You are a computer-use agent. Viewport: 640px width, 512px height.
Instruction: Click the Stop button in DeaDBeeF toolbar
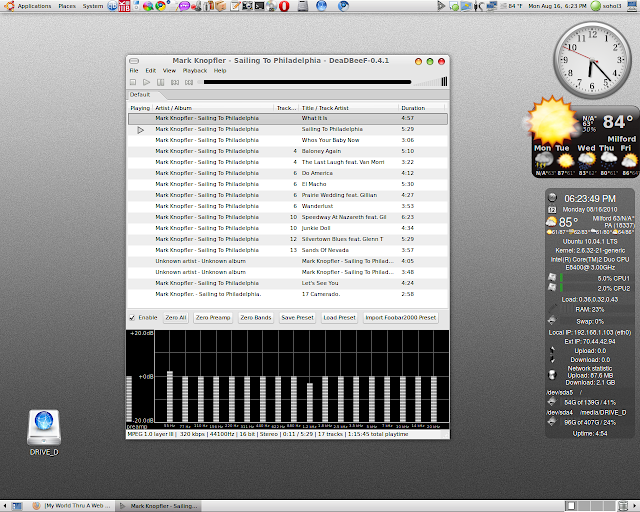[x=133, y=82]
